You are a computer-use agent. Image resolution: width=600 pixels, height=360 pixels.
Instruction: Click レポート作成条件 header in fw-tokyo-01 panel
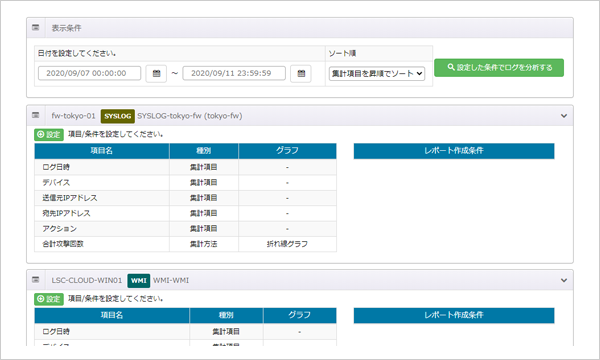[x=454, y=151]
